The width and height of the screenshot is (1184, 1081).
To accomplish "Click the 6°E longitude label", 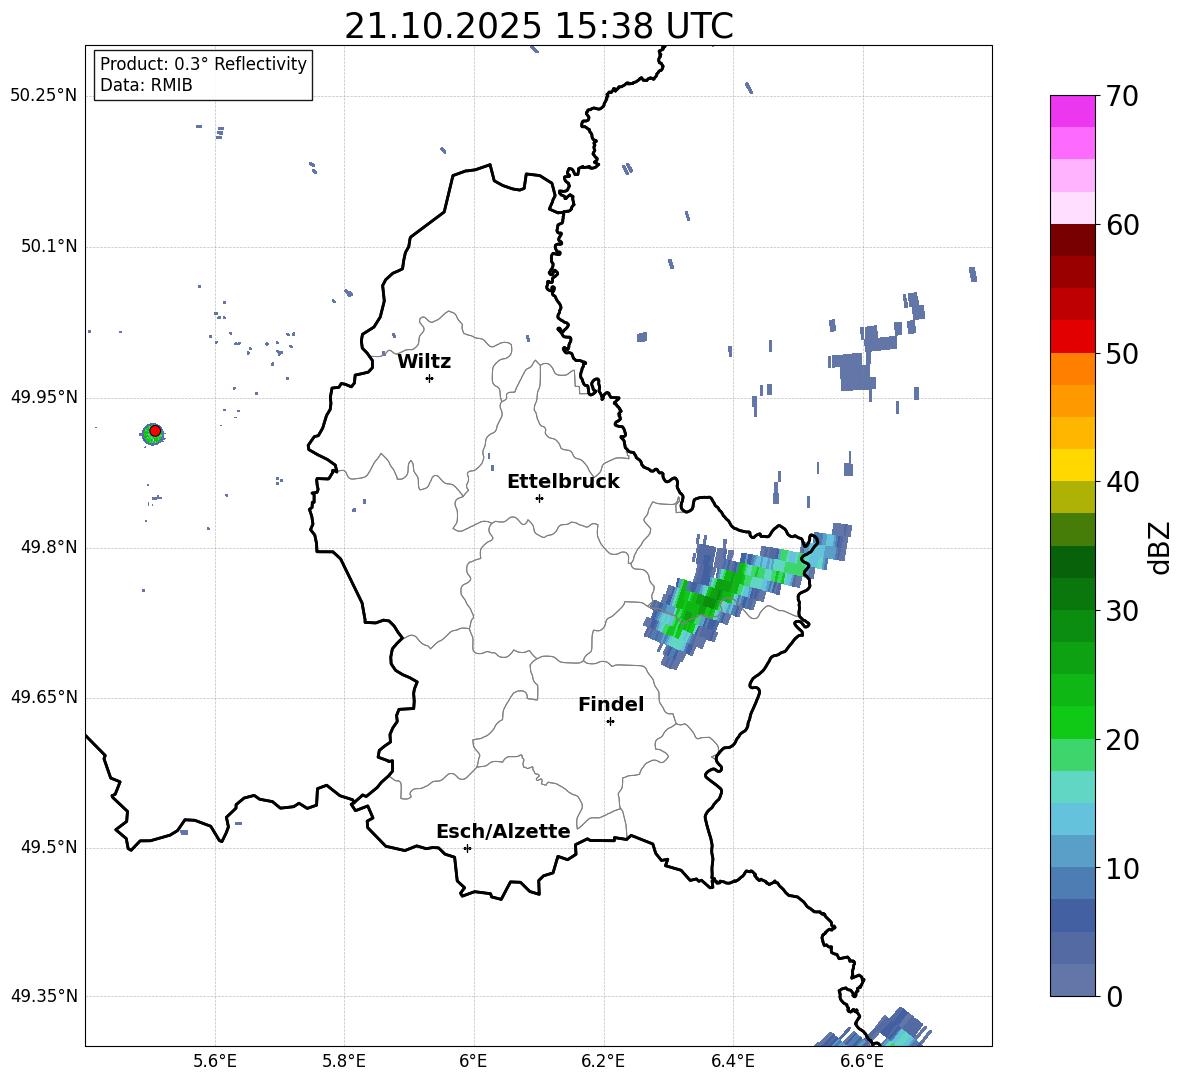I will 473,1061.
